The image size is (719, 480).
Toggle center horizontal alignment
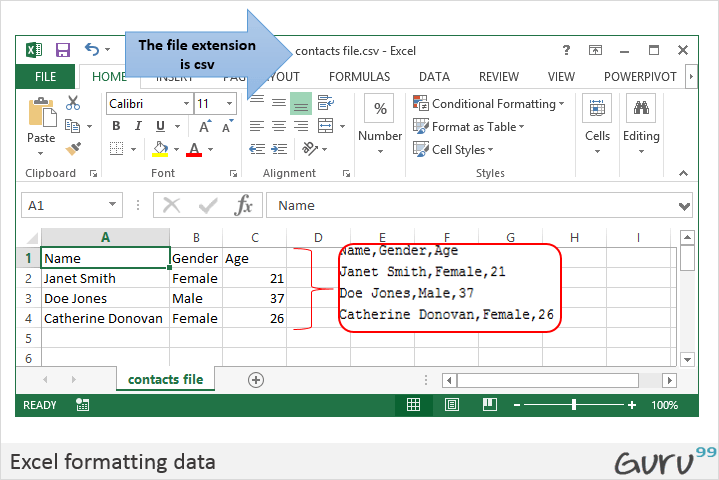pos(278,126)
